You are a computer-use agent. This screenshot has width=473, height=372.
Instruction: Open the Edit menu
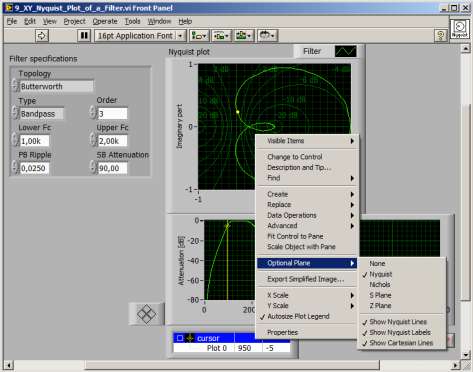coord(30,21)
